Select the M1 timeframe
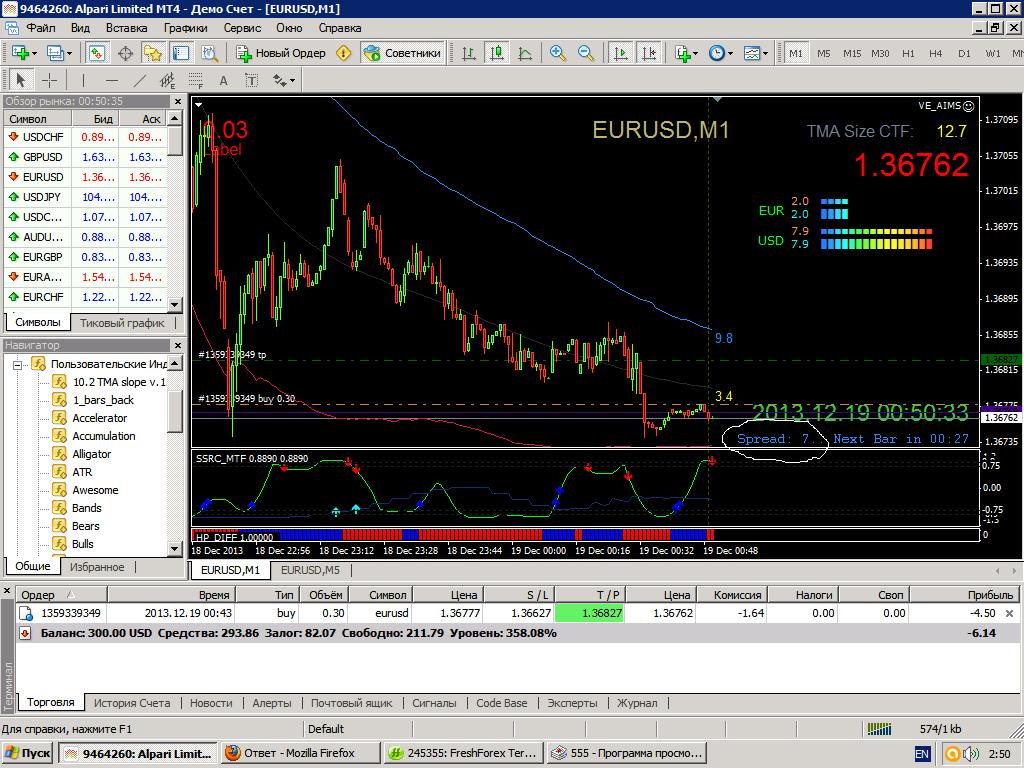 (x=795, y=54)
